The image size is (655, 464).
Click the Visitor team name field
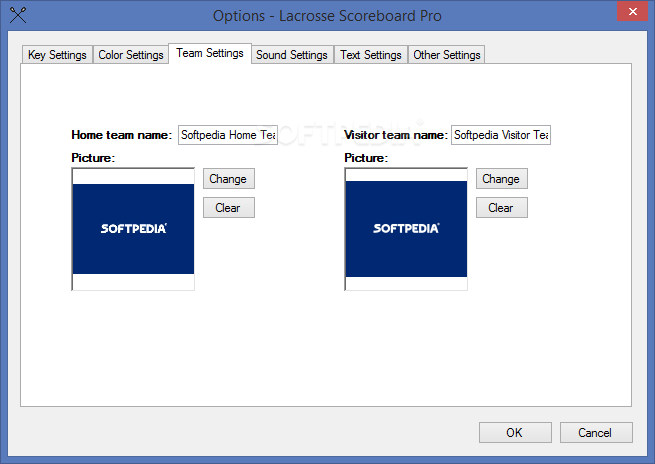[501, 135]
